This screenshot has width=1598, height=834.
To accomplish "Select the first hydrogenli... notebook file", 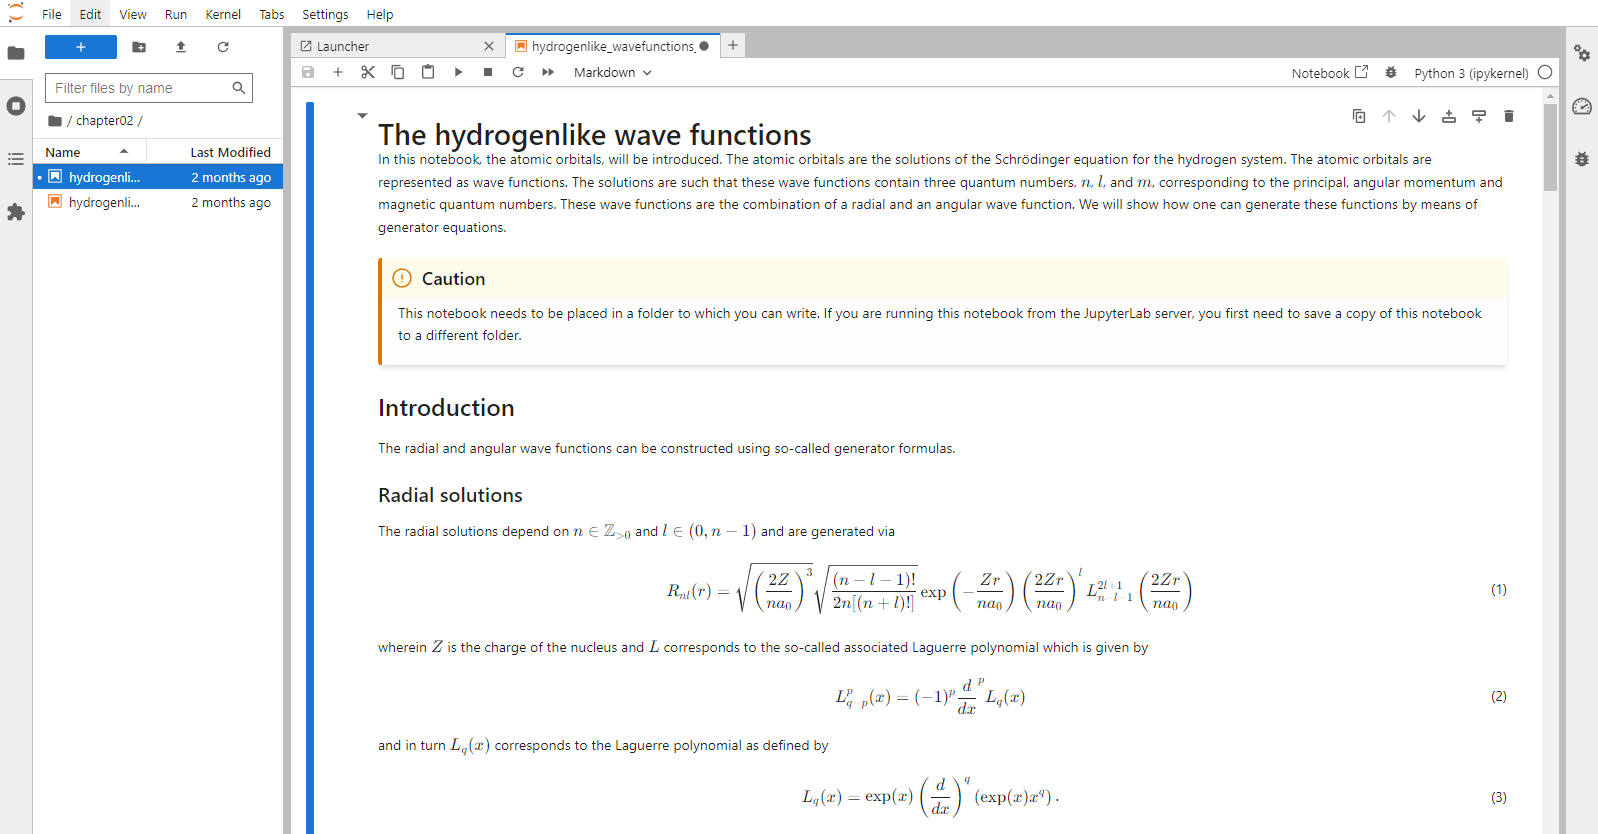I will 158,177.
